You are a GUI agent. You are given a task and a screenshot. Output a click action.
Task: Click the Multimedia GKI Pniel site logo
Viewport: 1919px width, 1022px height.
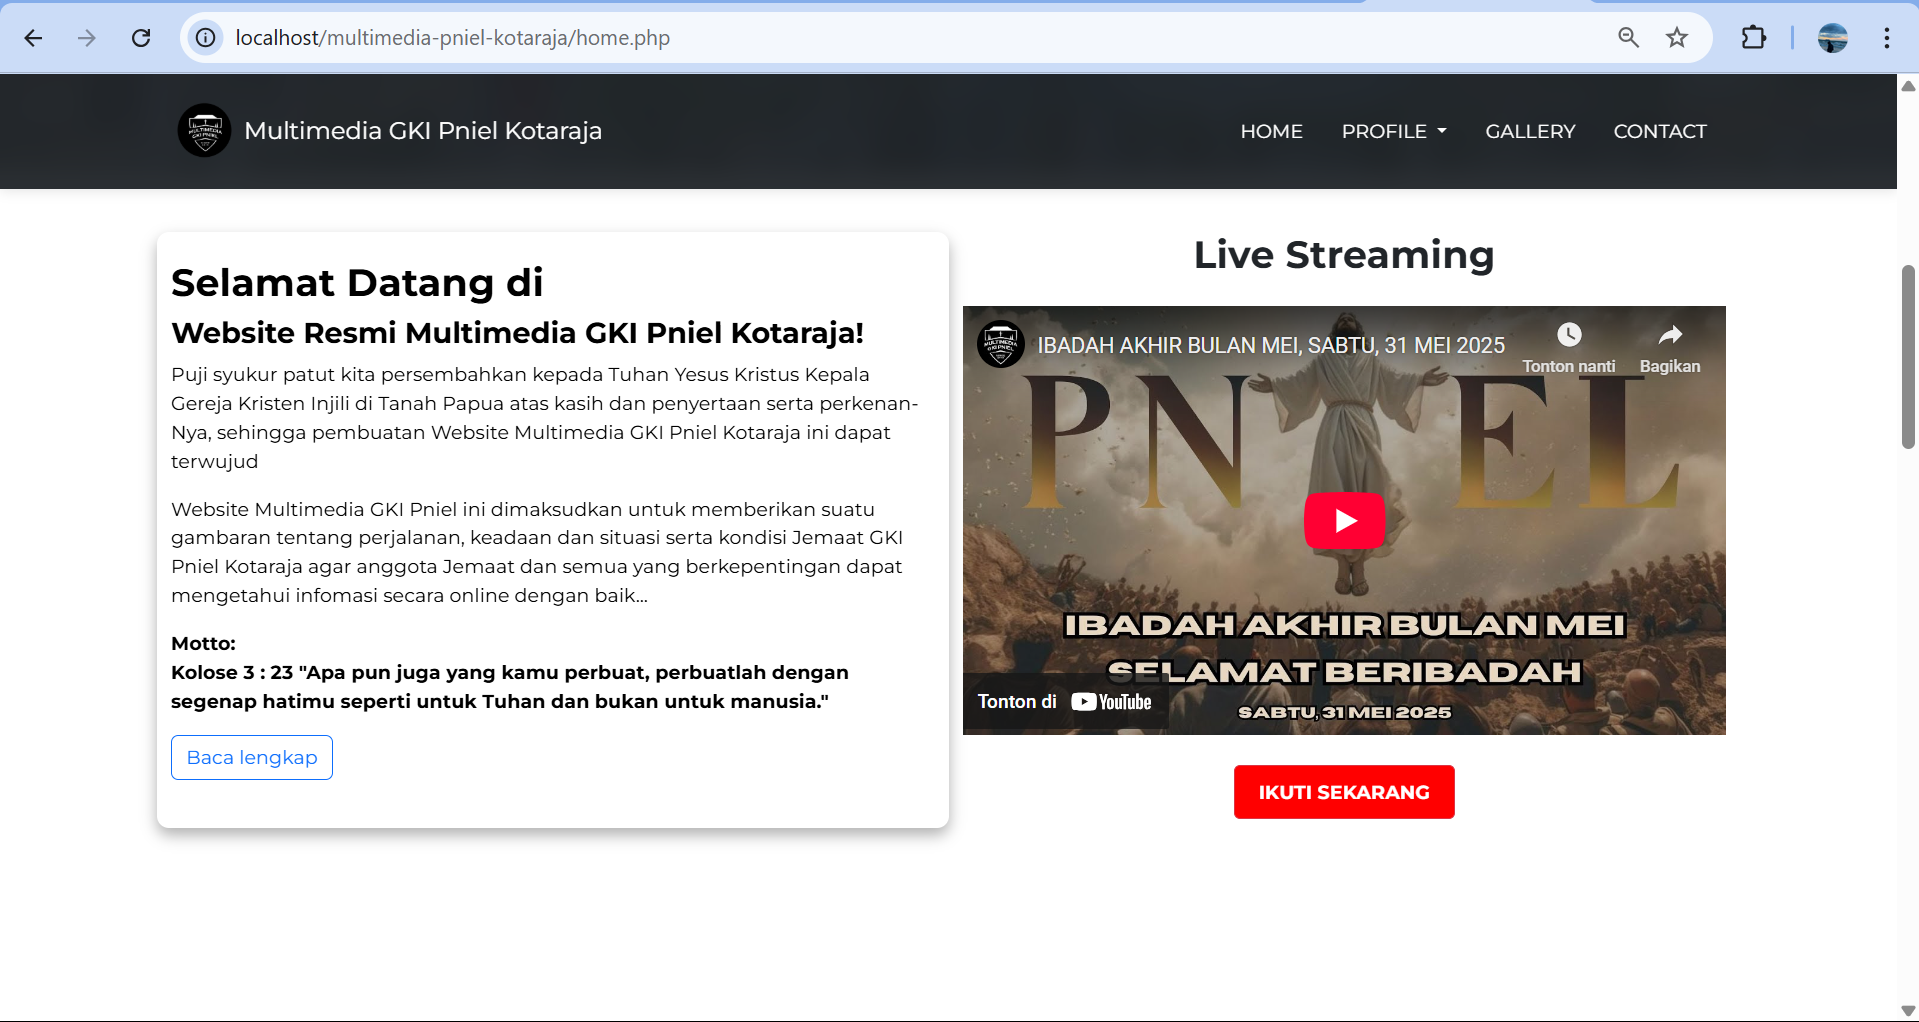tap(204, 130)
